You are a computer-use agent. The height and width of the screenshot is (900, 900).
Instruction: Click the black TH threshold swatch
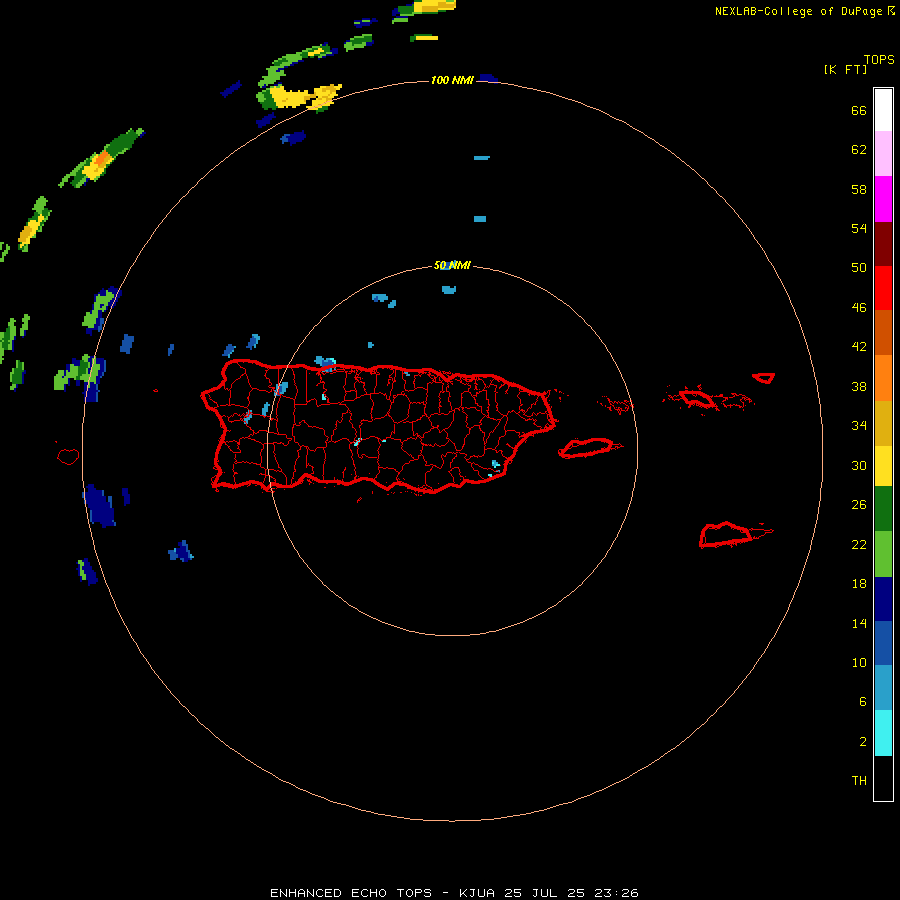(883, 778)
